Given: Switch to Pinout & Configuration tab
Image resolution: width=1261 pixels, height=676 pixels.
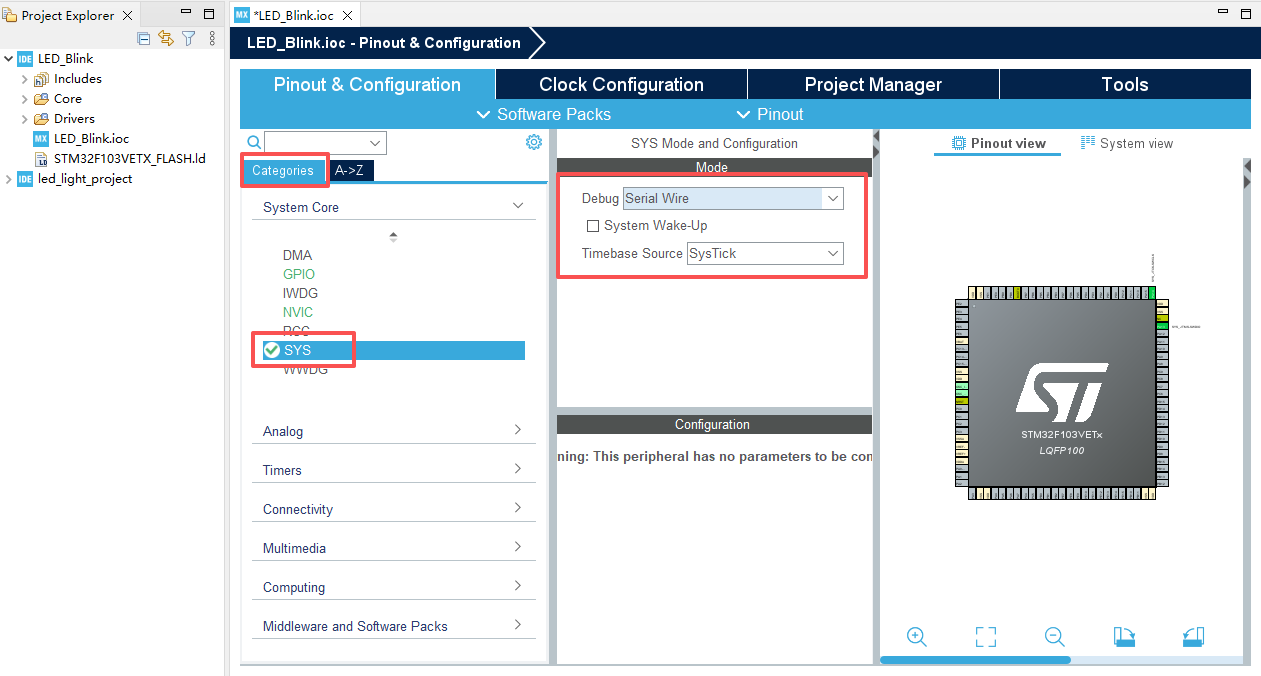Looking at the screenshot, I should pos(367,84).
